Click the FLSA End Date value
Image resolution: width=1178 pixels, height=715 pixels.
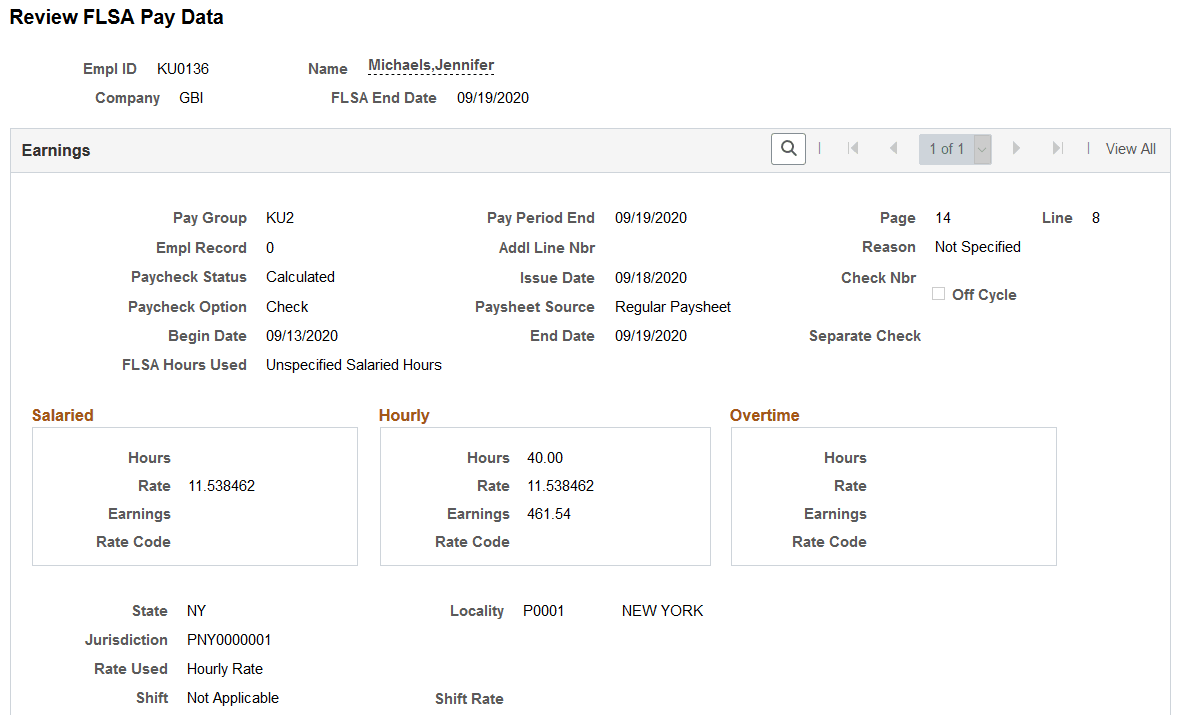(492, 97)
